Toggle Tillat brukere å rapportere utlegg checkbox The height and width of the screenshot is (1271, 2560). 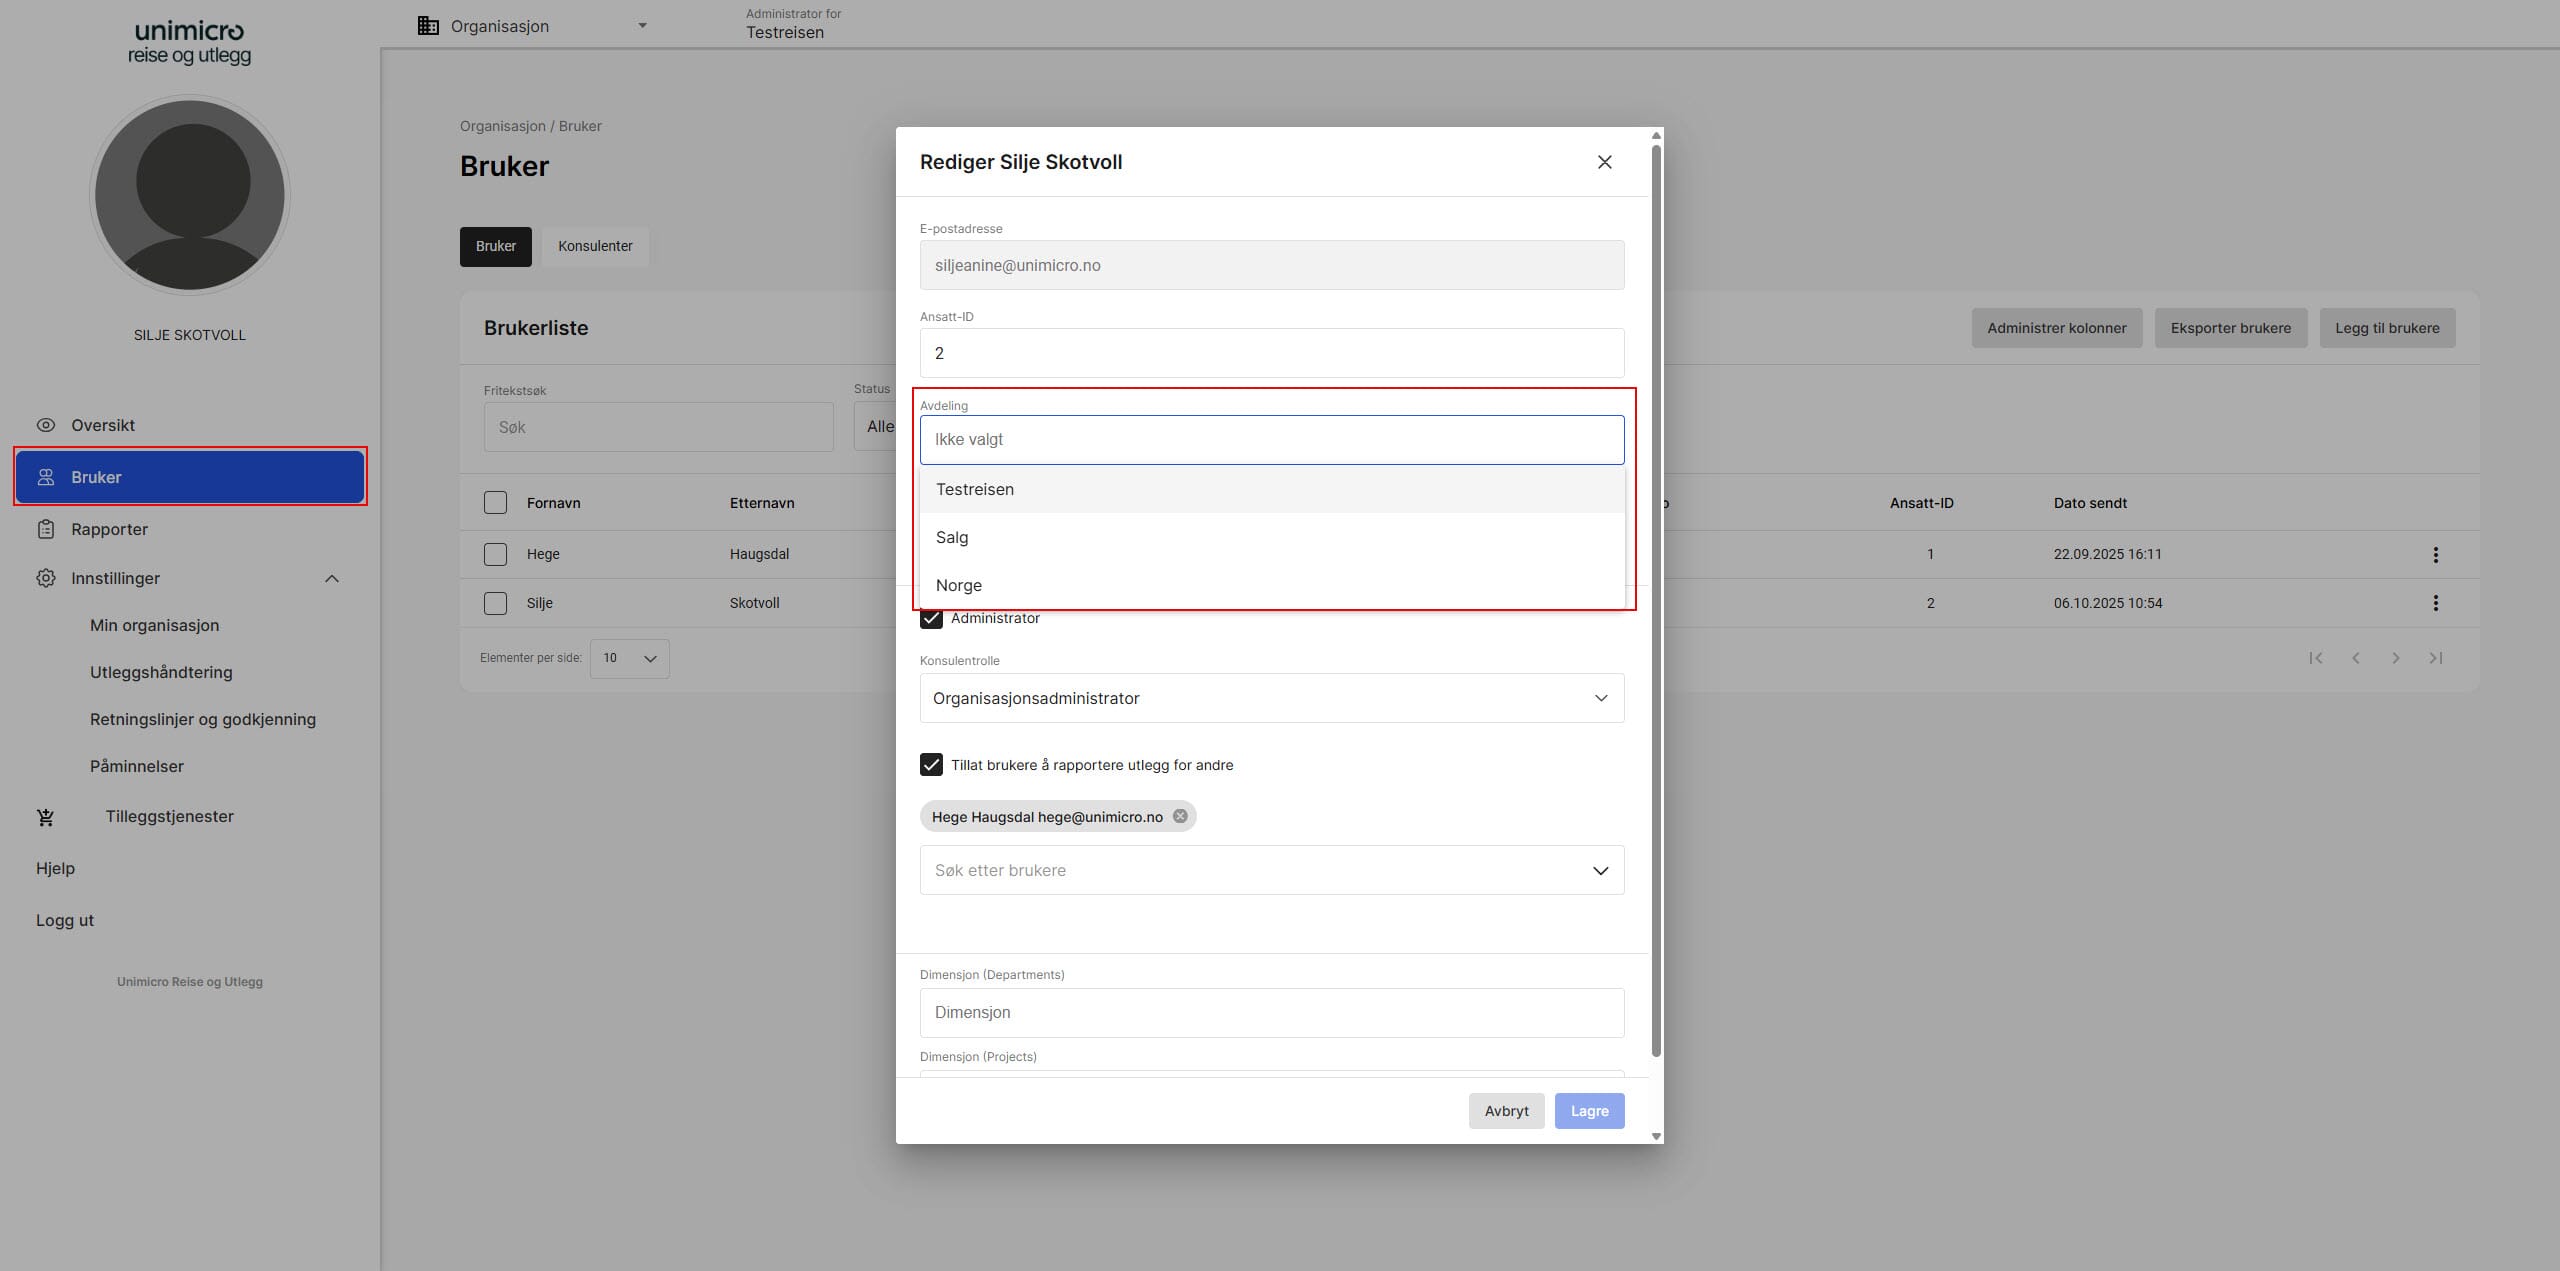coord(931,765)
